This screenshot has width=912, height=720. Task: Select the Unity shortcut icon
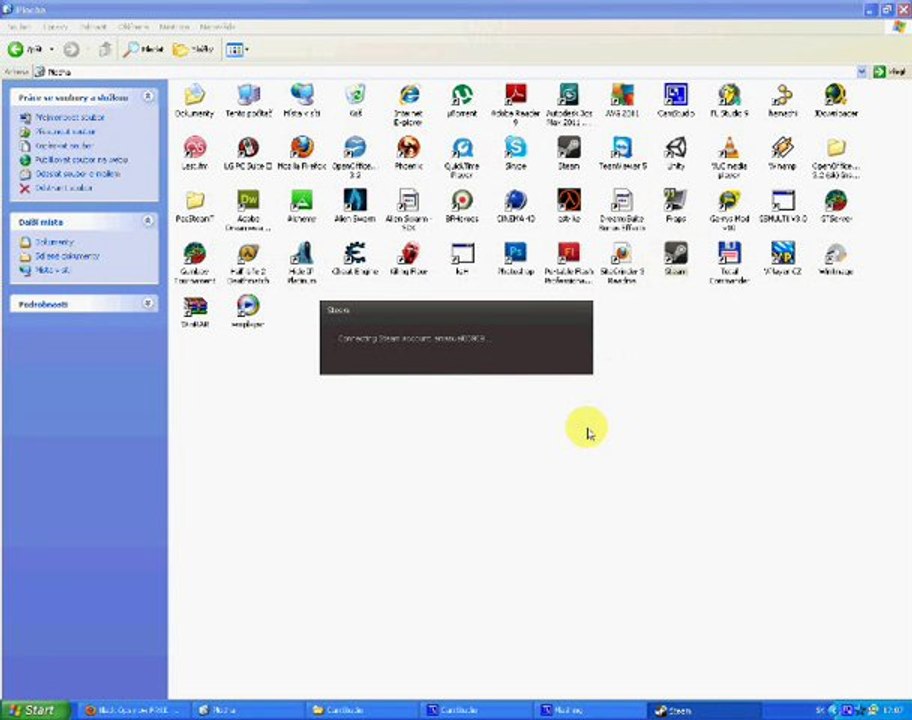[x=675, y=154]
